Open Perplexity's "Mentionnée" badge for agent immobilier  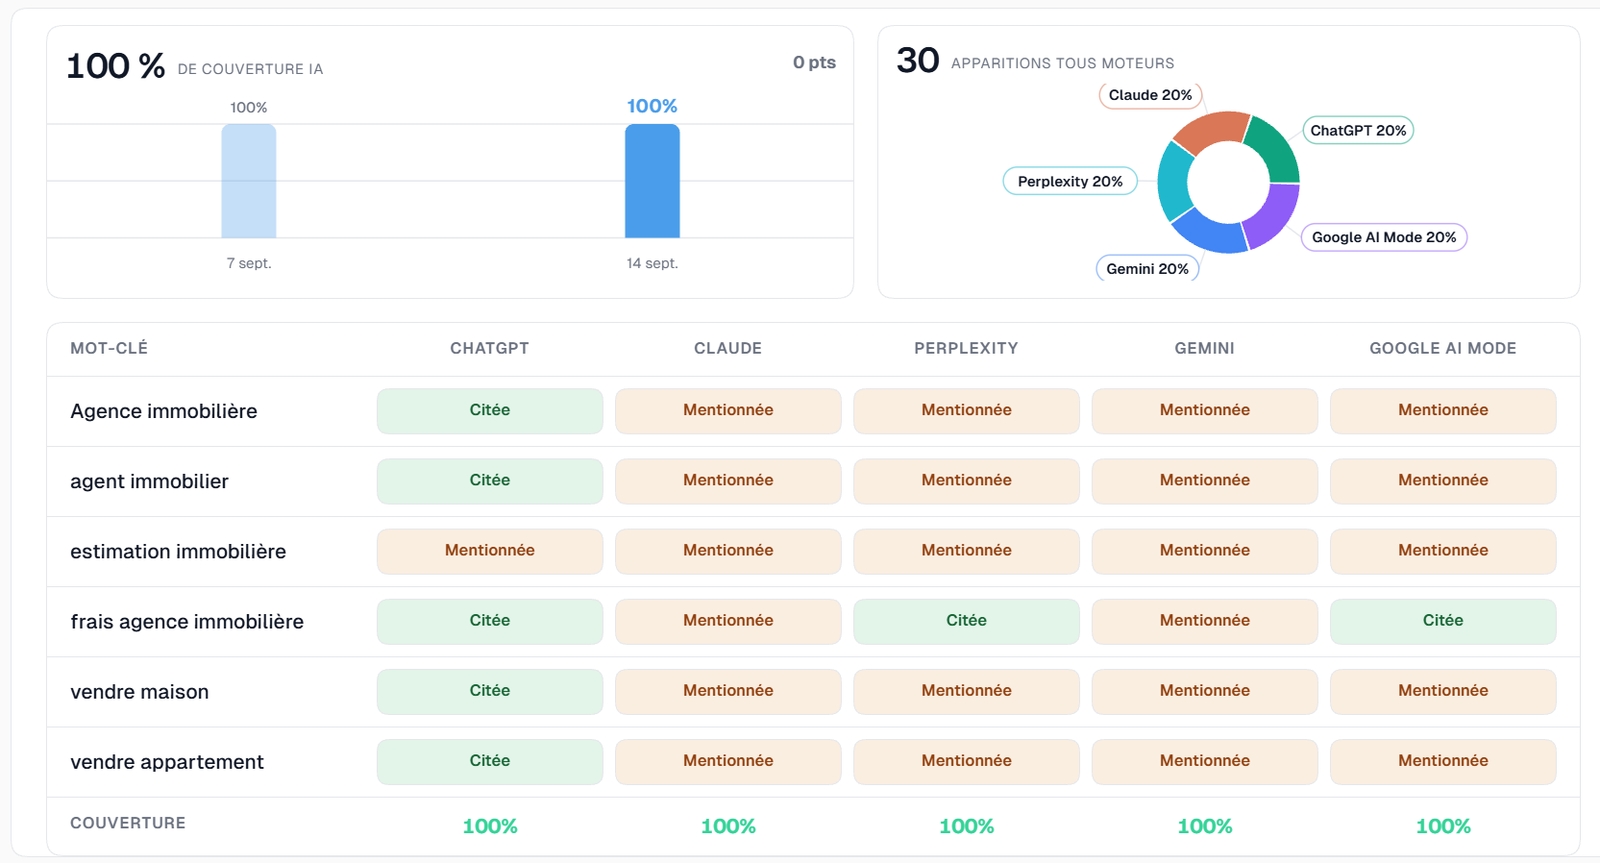tap(967, 481)
